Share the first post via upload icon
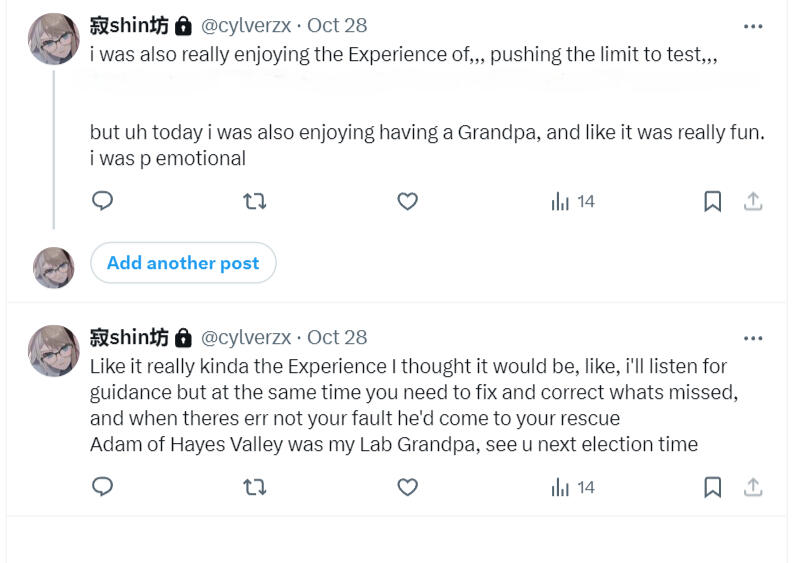Image resolution: width=797 pixels, height=563 pixels. click(x=753, y=201)
